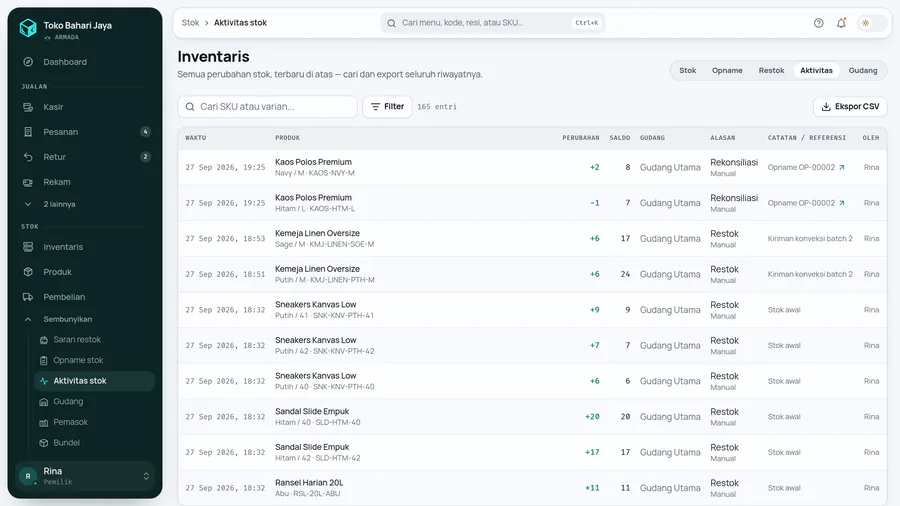
Task: Open the Kasir page
Action: click(85, 107)
